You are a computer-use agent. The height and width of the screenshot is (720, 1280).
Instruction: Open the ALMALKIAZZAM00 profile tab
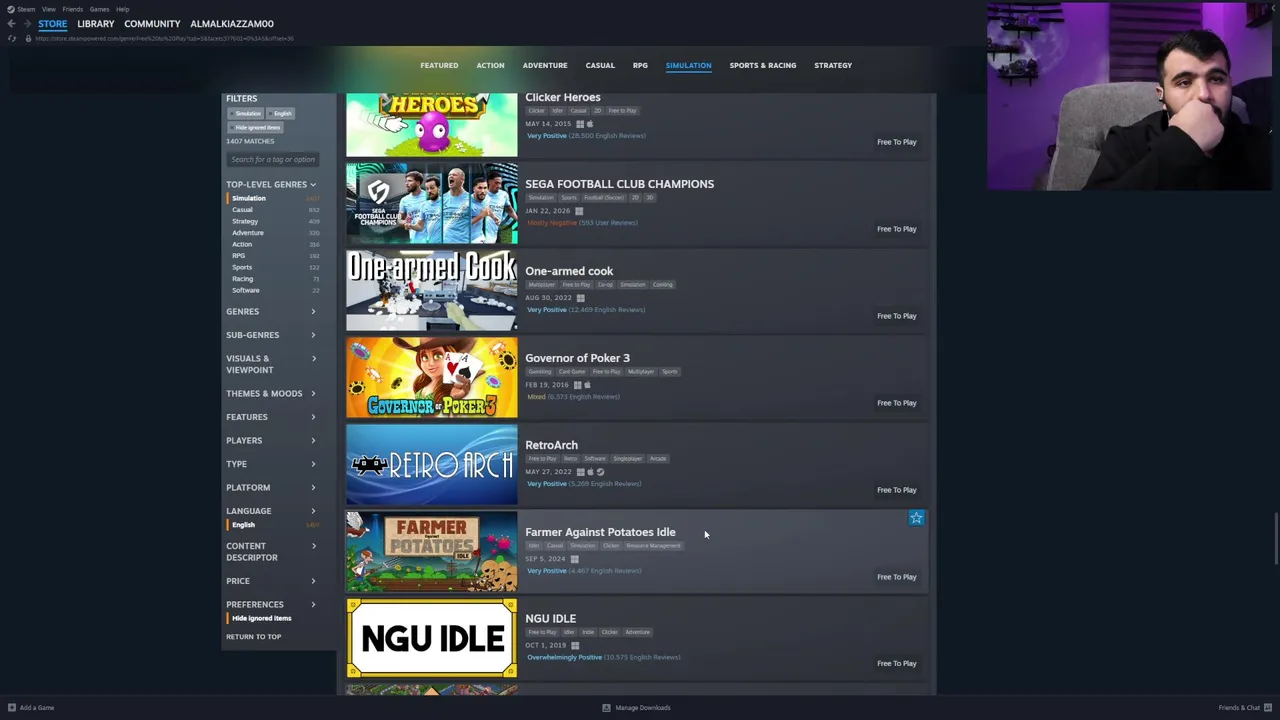pyautogui.click(x=232, y=24)
